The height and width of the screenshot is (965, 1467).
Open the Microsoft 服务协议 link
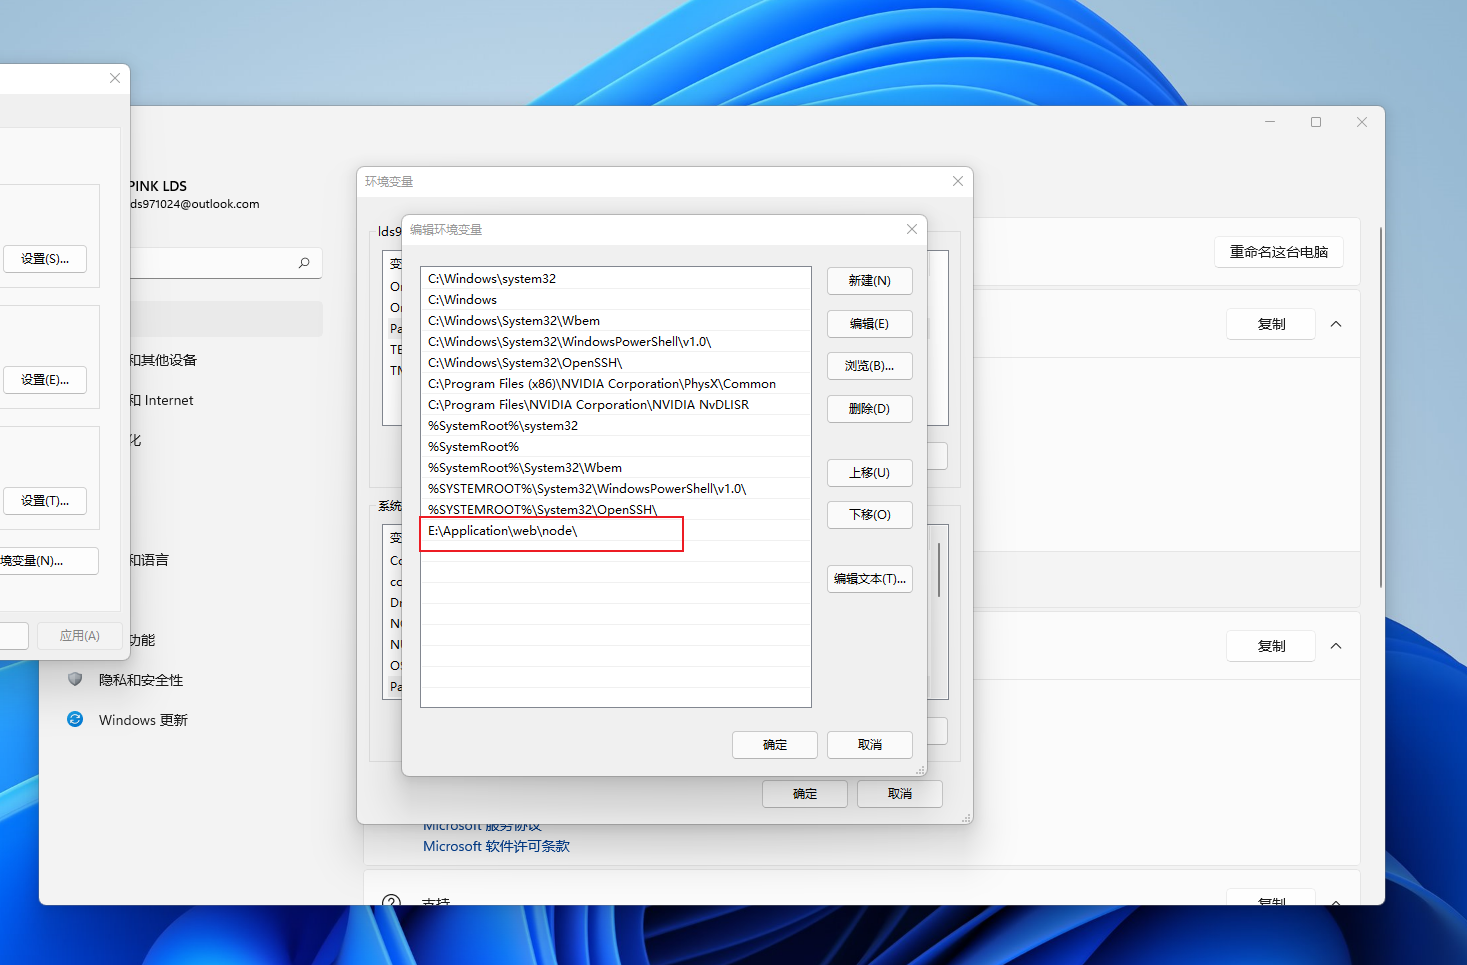482,824
